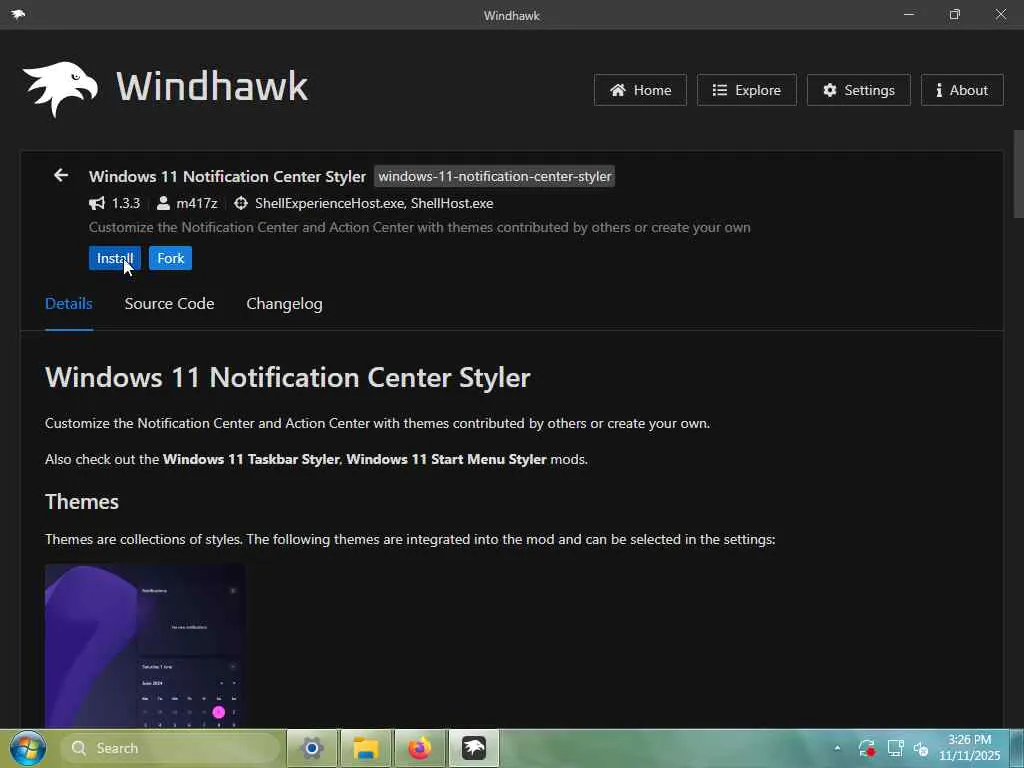Screen dimensions: 1024x768
Task: Click the vertical scrollbar thumb
Action: pos(1017,174)
